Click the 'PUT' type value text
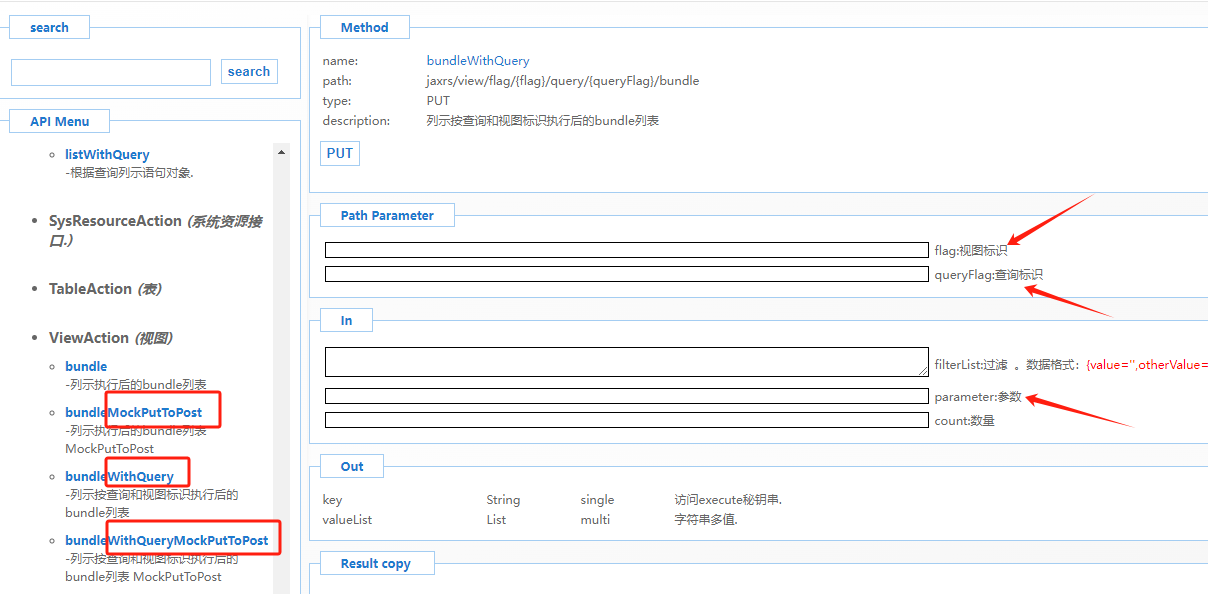 click(x=438, y=101)
